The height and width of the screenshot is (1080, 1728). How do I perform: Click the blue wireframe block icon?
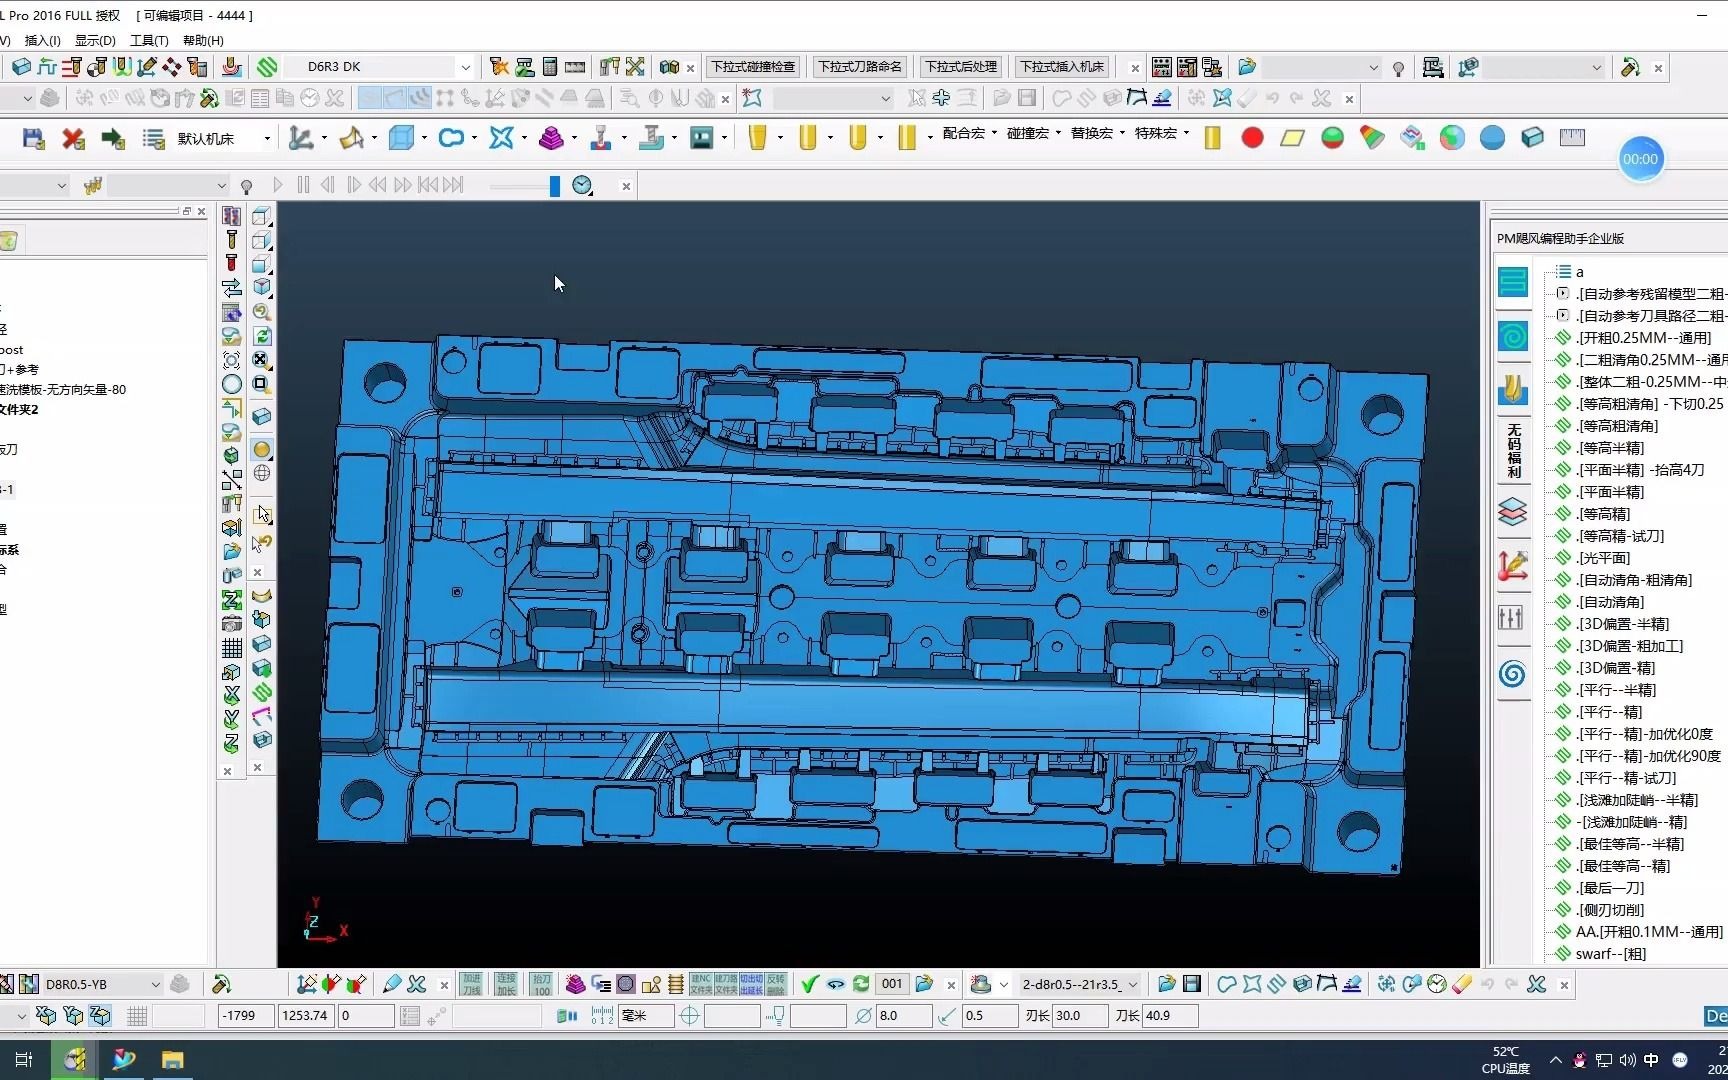coord(401,138)
